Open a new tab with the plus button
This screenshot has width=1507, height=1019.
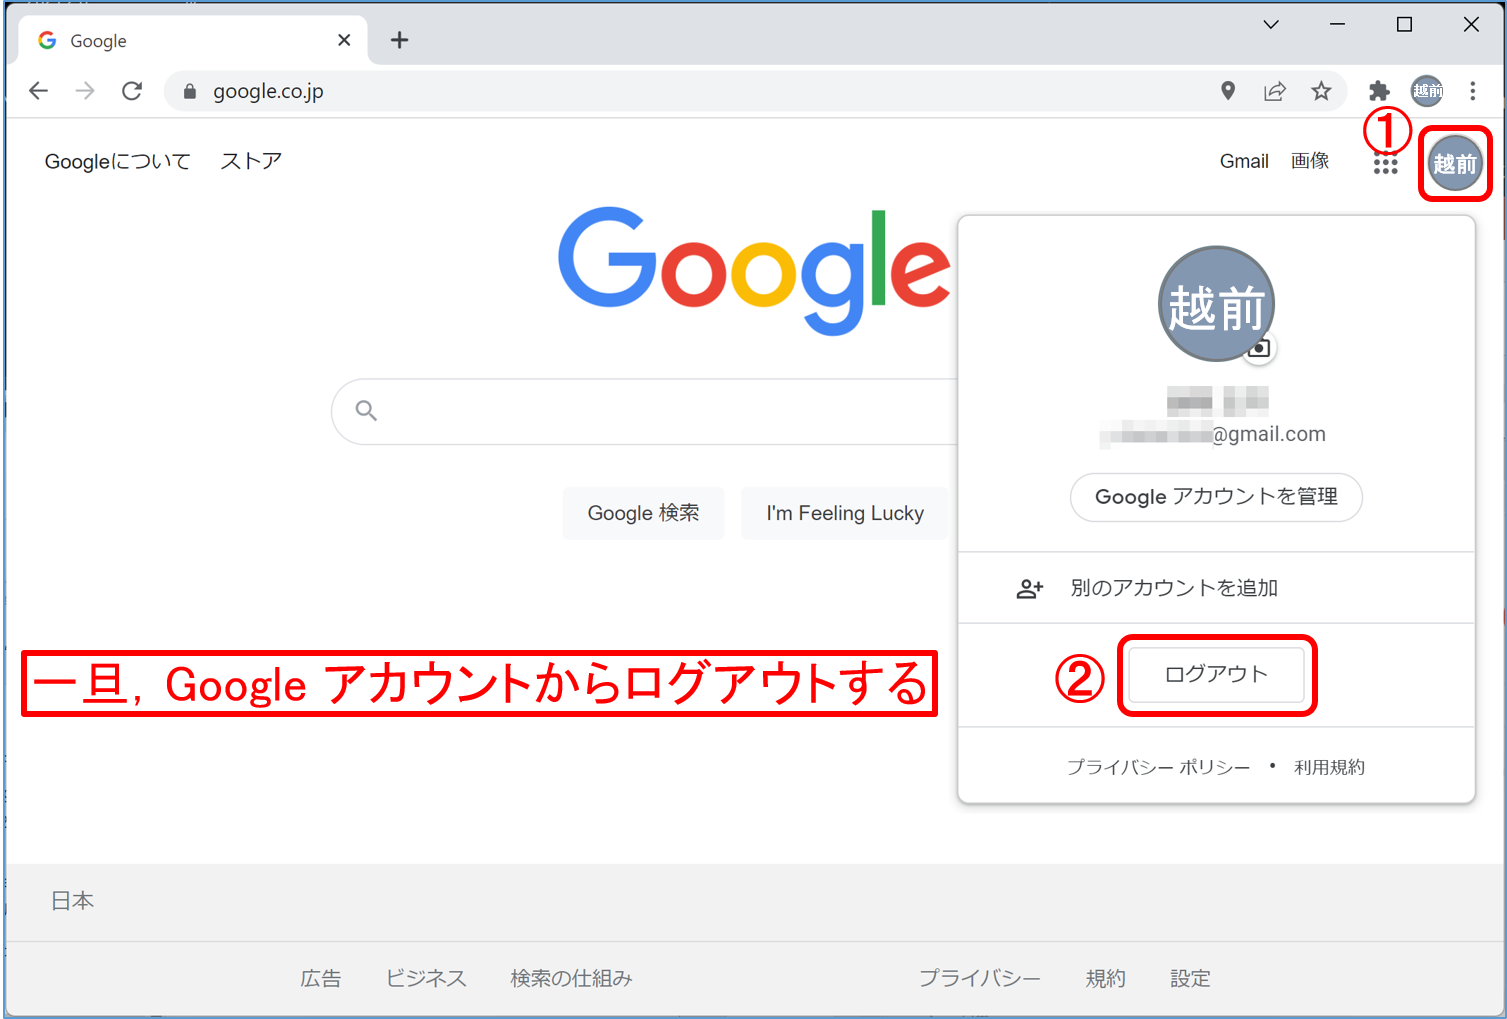(x=399, y=40)
